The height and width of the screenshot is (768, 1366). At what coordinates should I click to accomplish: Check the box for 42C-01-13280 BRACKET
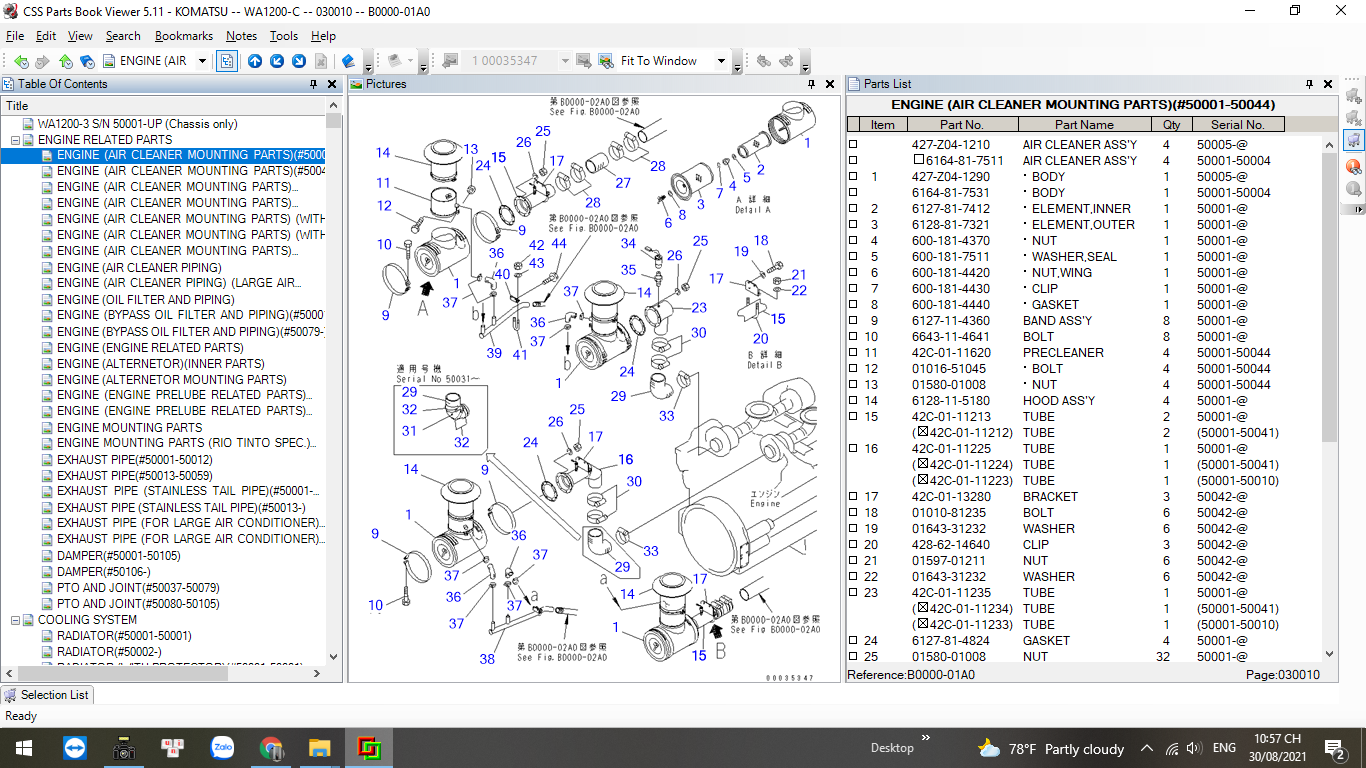pos(853,497)
